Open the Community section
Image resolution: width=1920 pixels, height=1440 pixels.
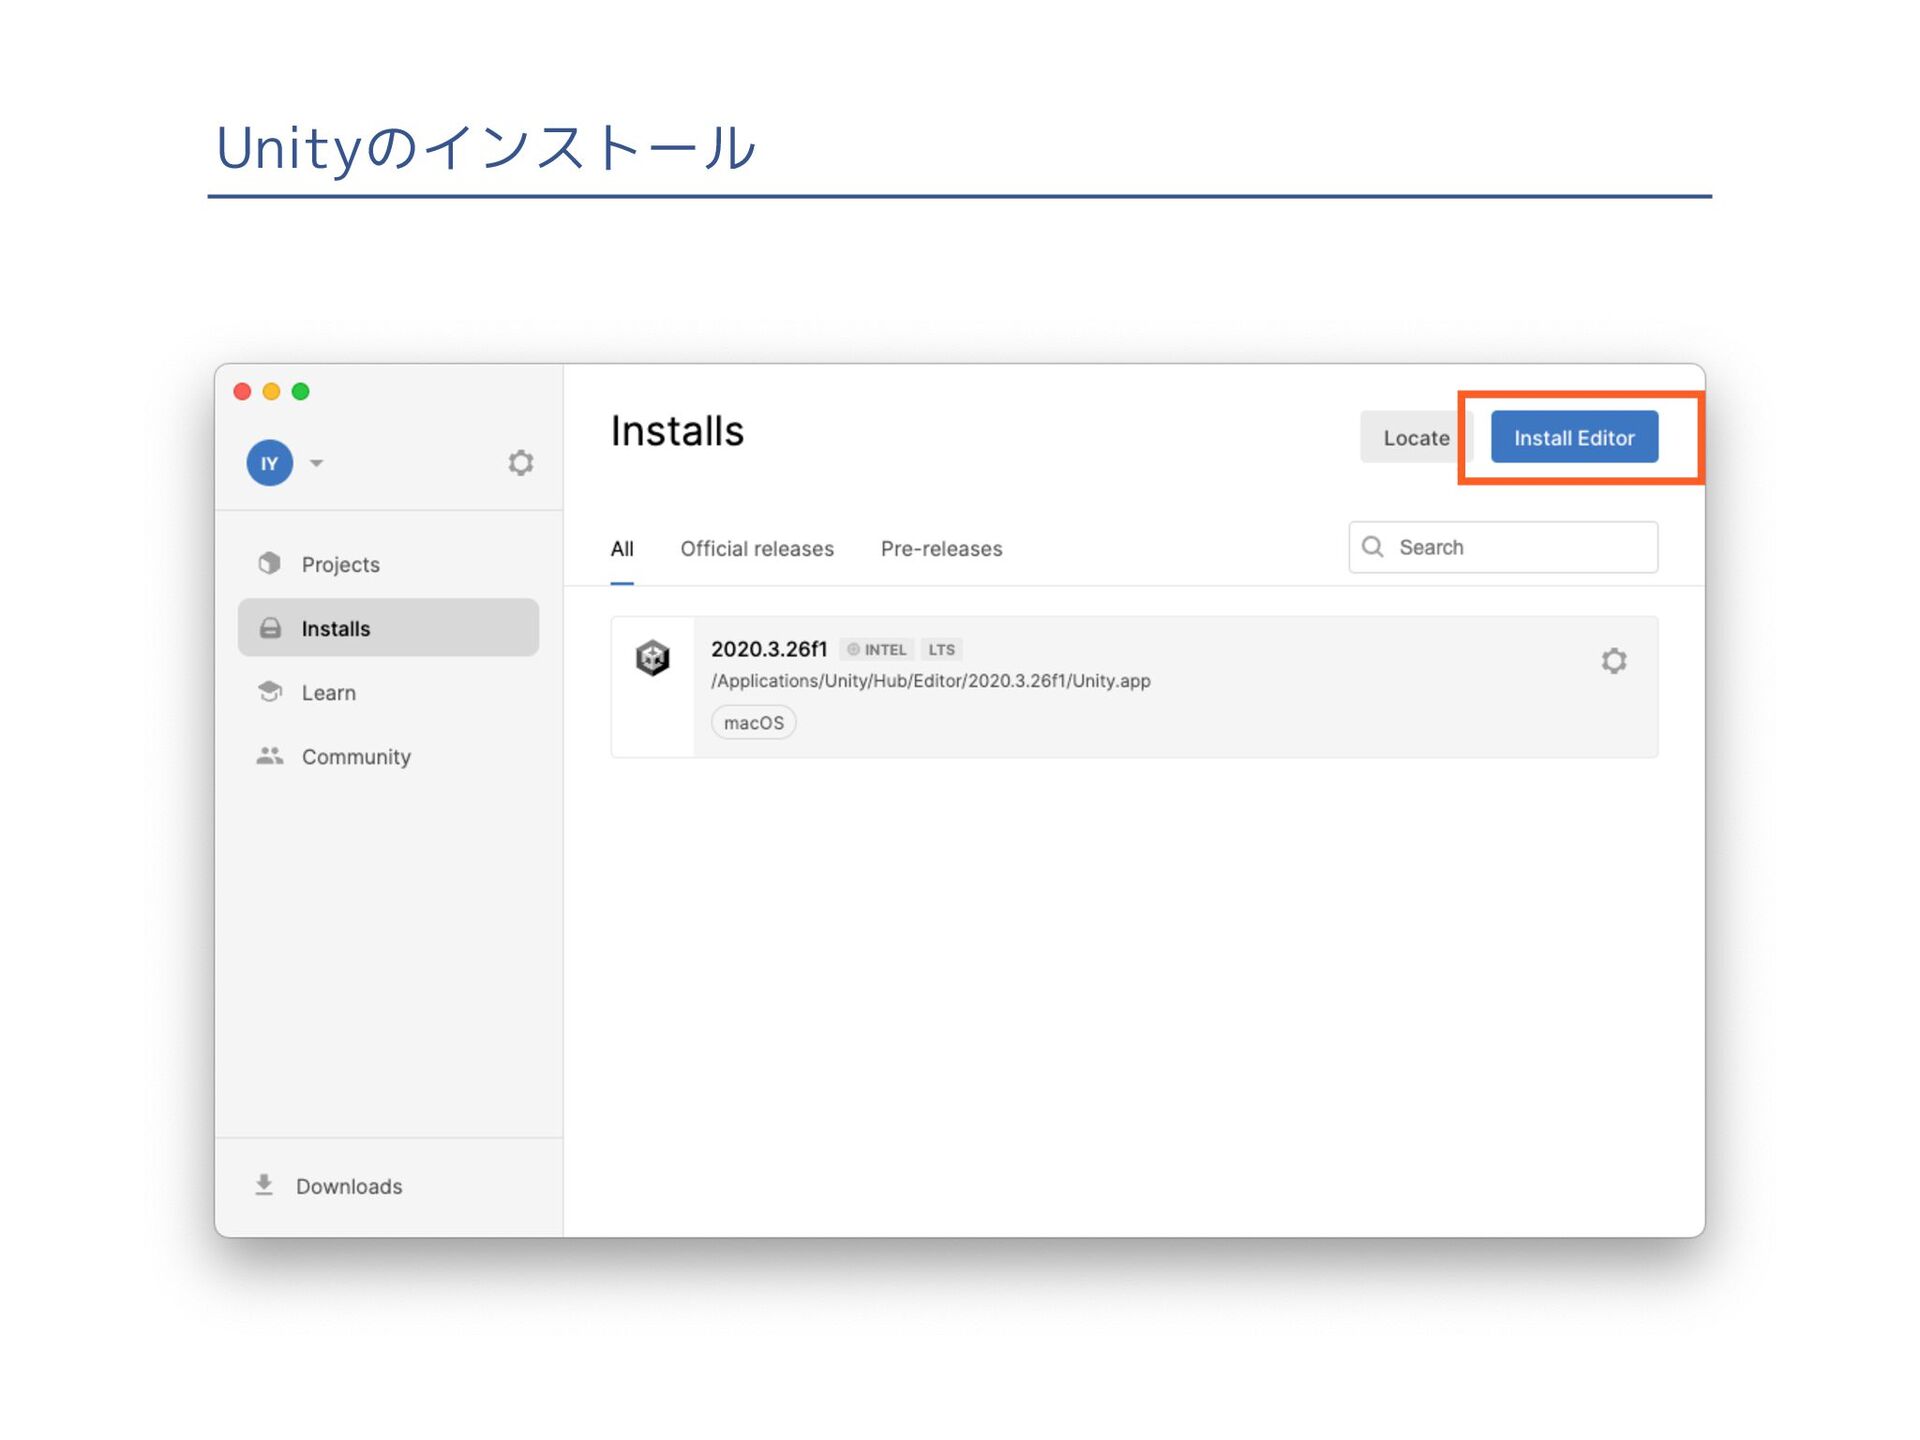point(355,756)
